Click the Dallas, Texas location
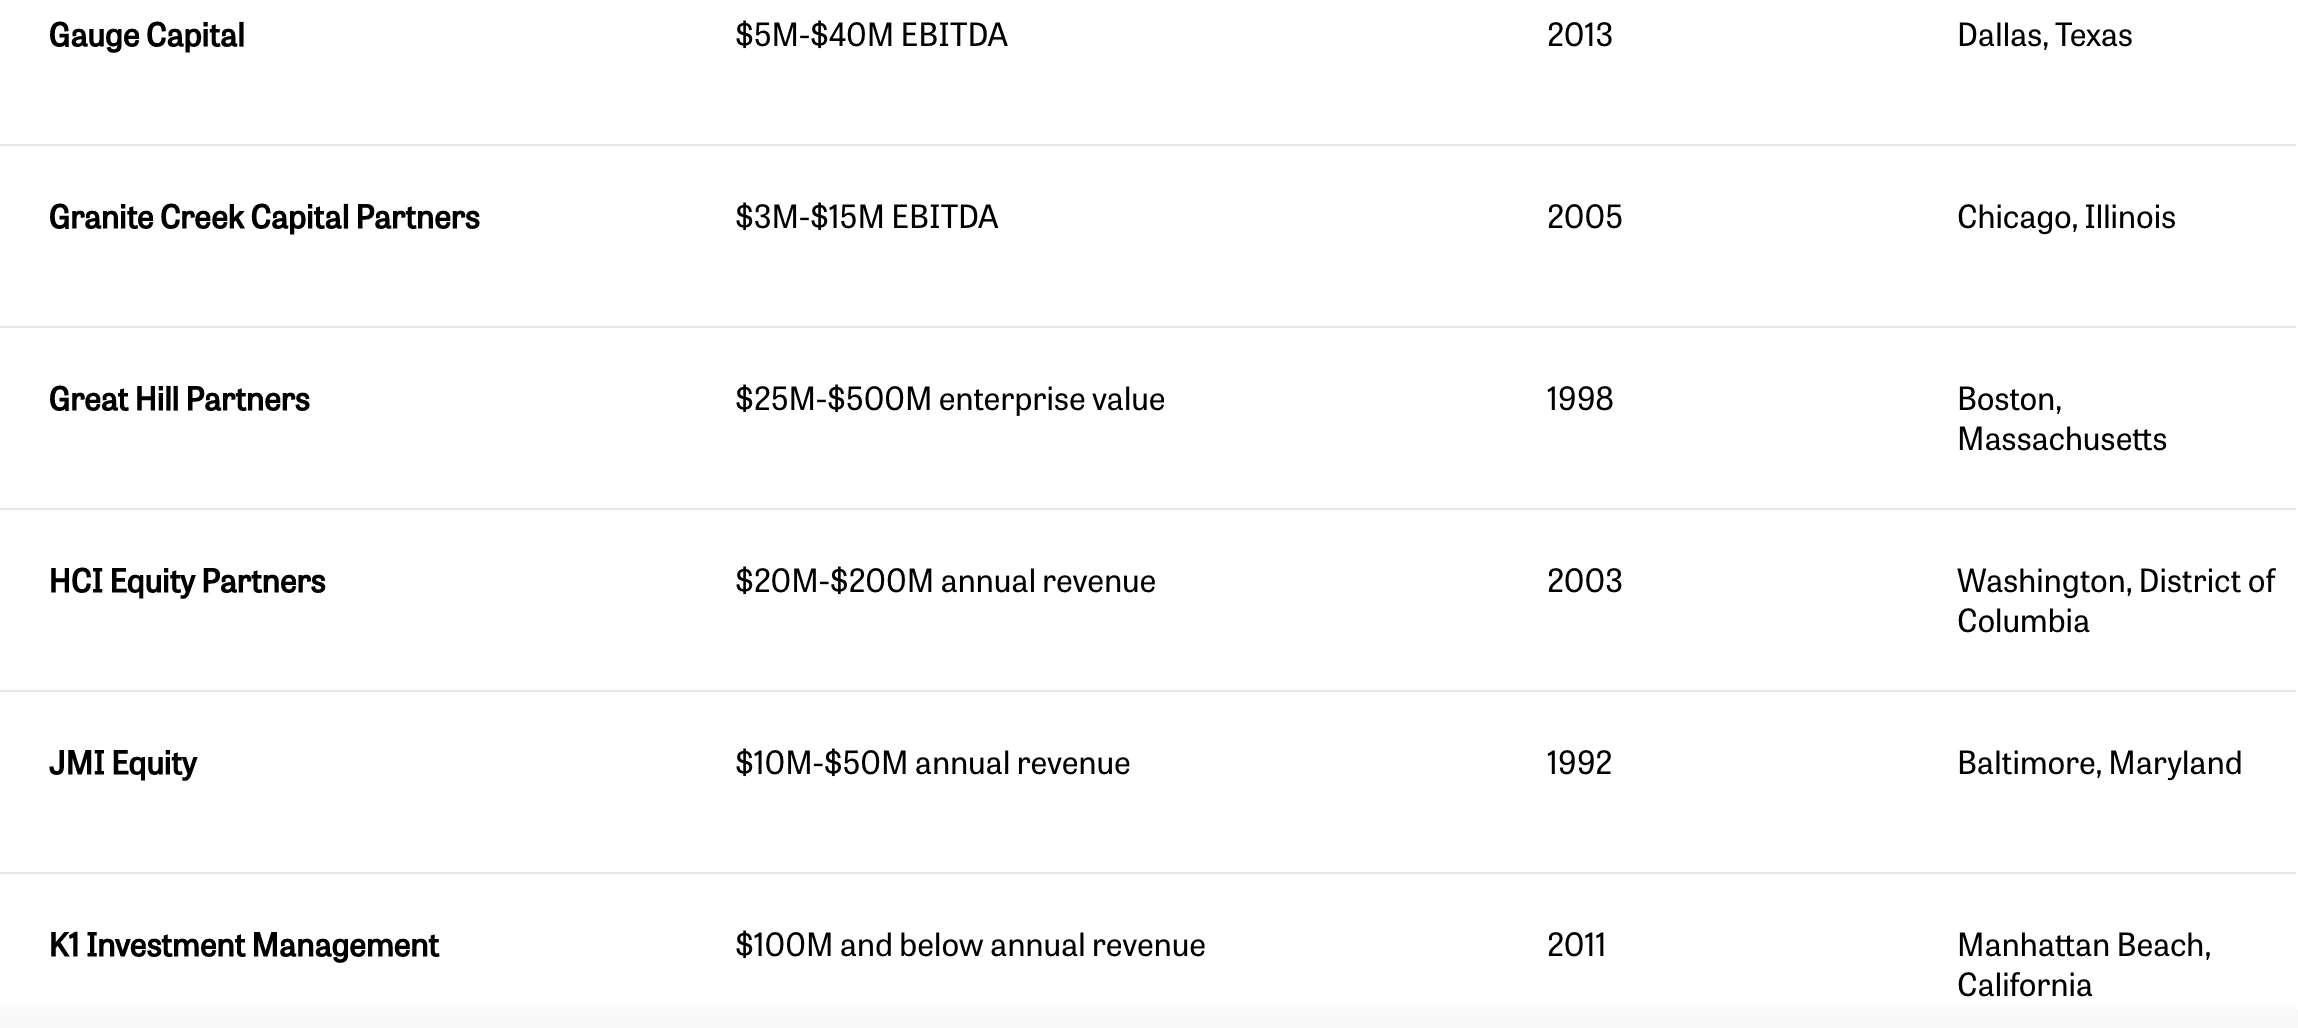The image size is (2298, 1028). coord(2045,36)
